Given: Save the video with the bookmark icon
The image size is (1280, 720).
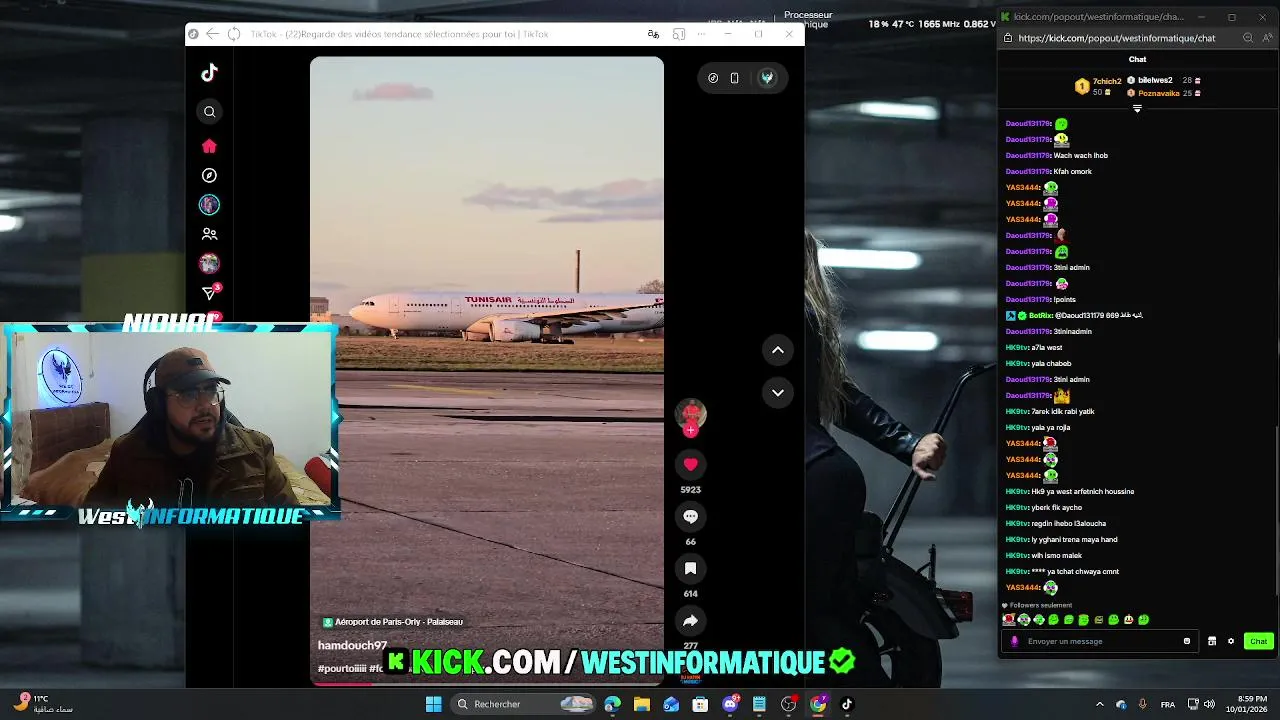Looking at the screenshot, I should pyautogui.click(x=690, y=568).
